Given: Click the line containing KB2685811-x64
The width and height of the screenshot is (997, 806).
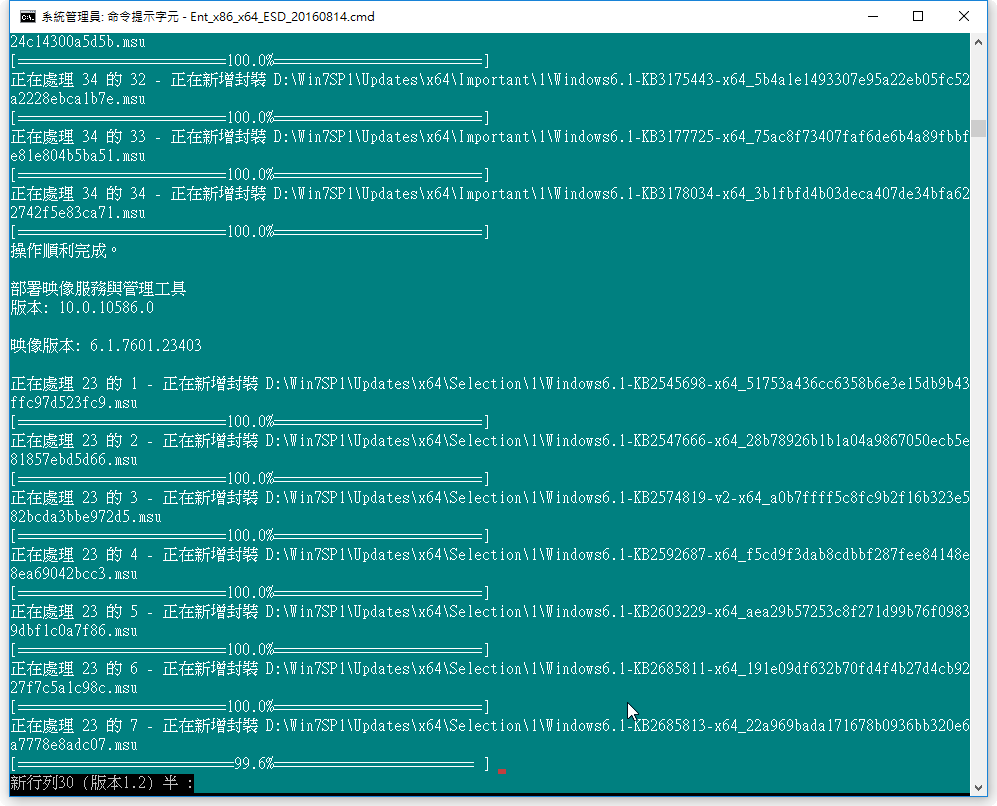Looking at the screenshot, I should pos(490,669).
